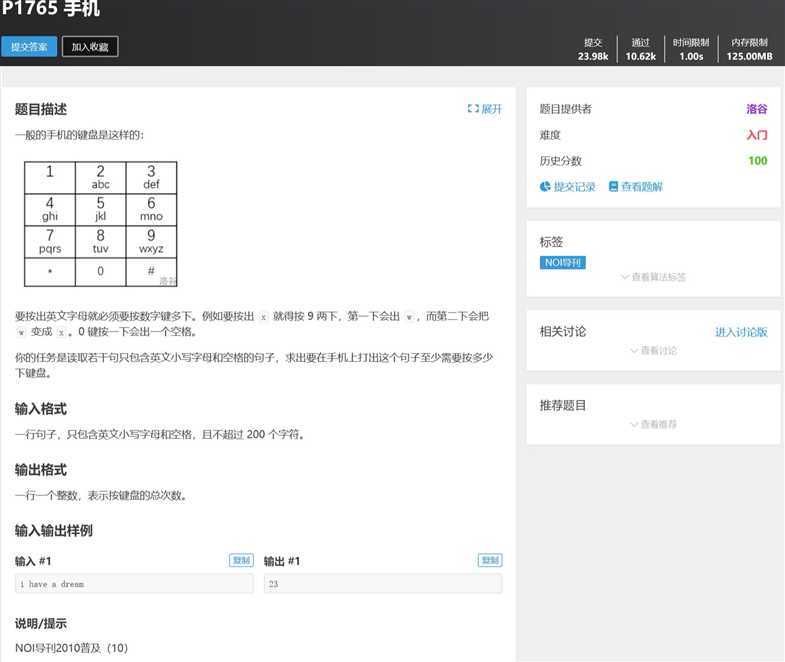Click the NOI导刊 tag

pyautogui.click(x=563, y=263)
